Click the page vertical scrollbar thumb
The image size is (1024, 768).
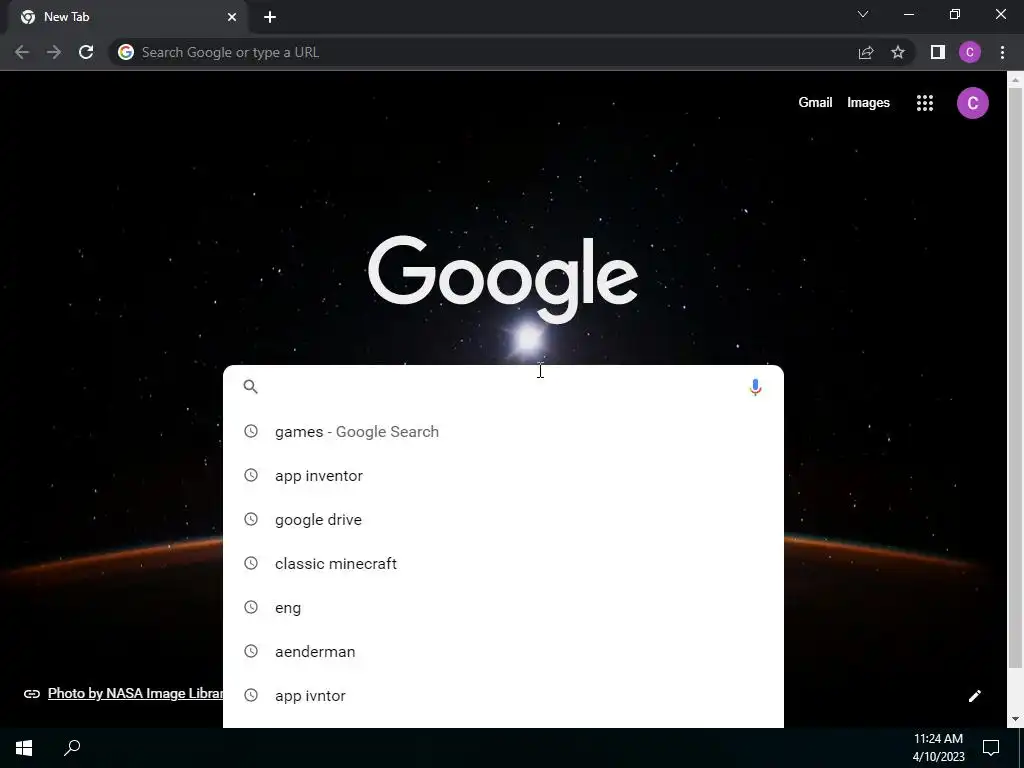coord(1015,378)
